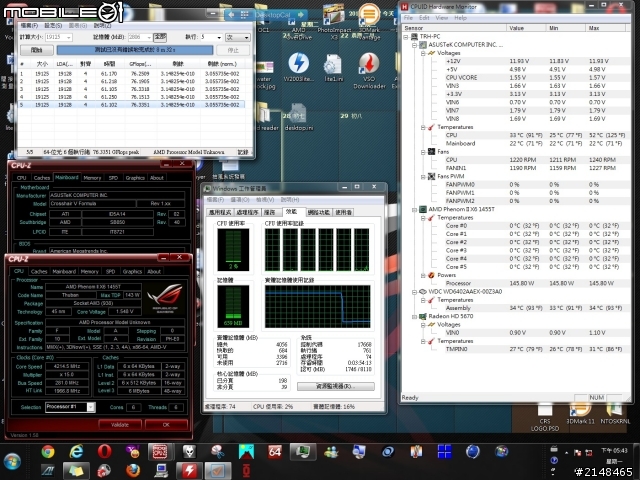Open CRS LOGO.PSD desktop file

[x=545, y=418]
